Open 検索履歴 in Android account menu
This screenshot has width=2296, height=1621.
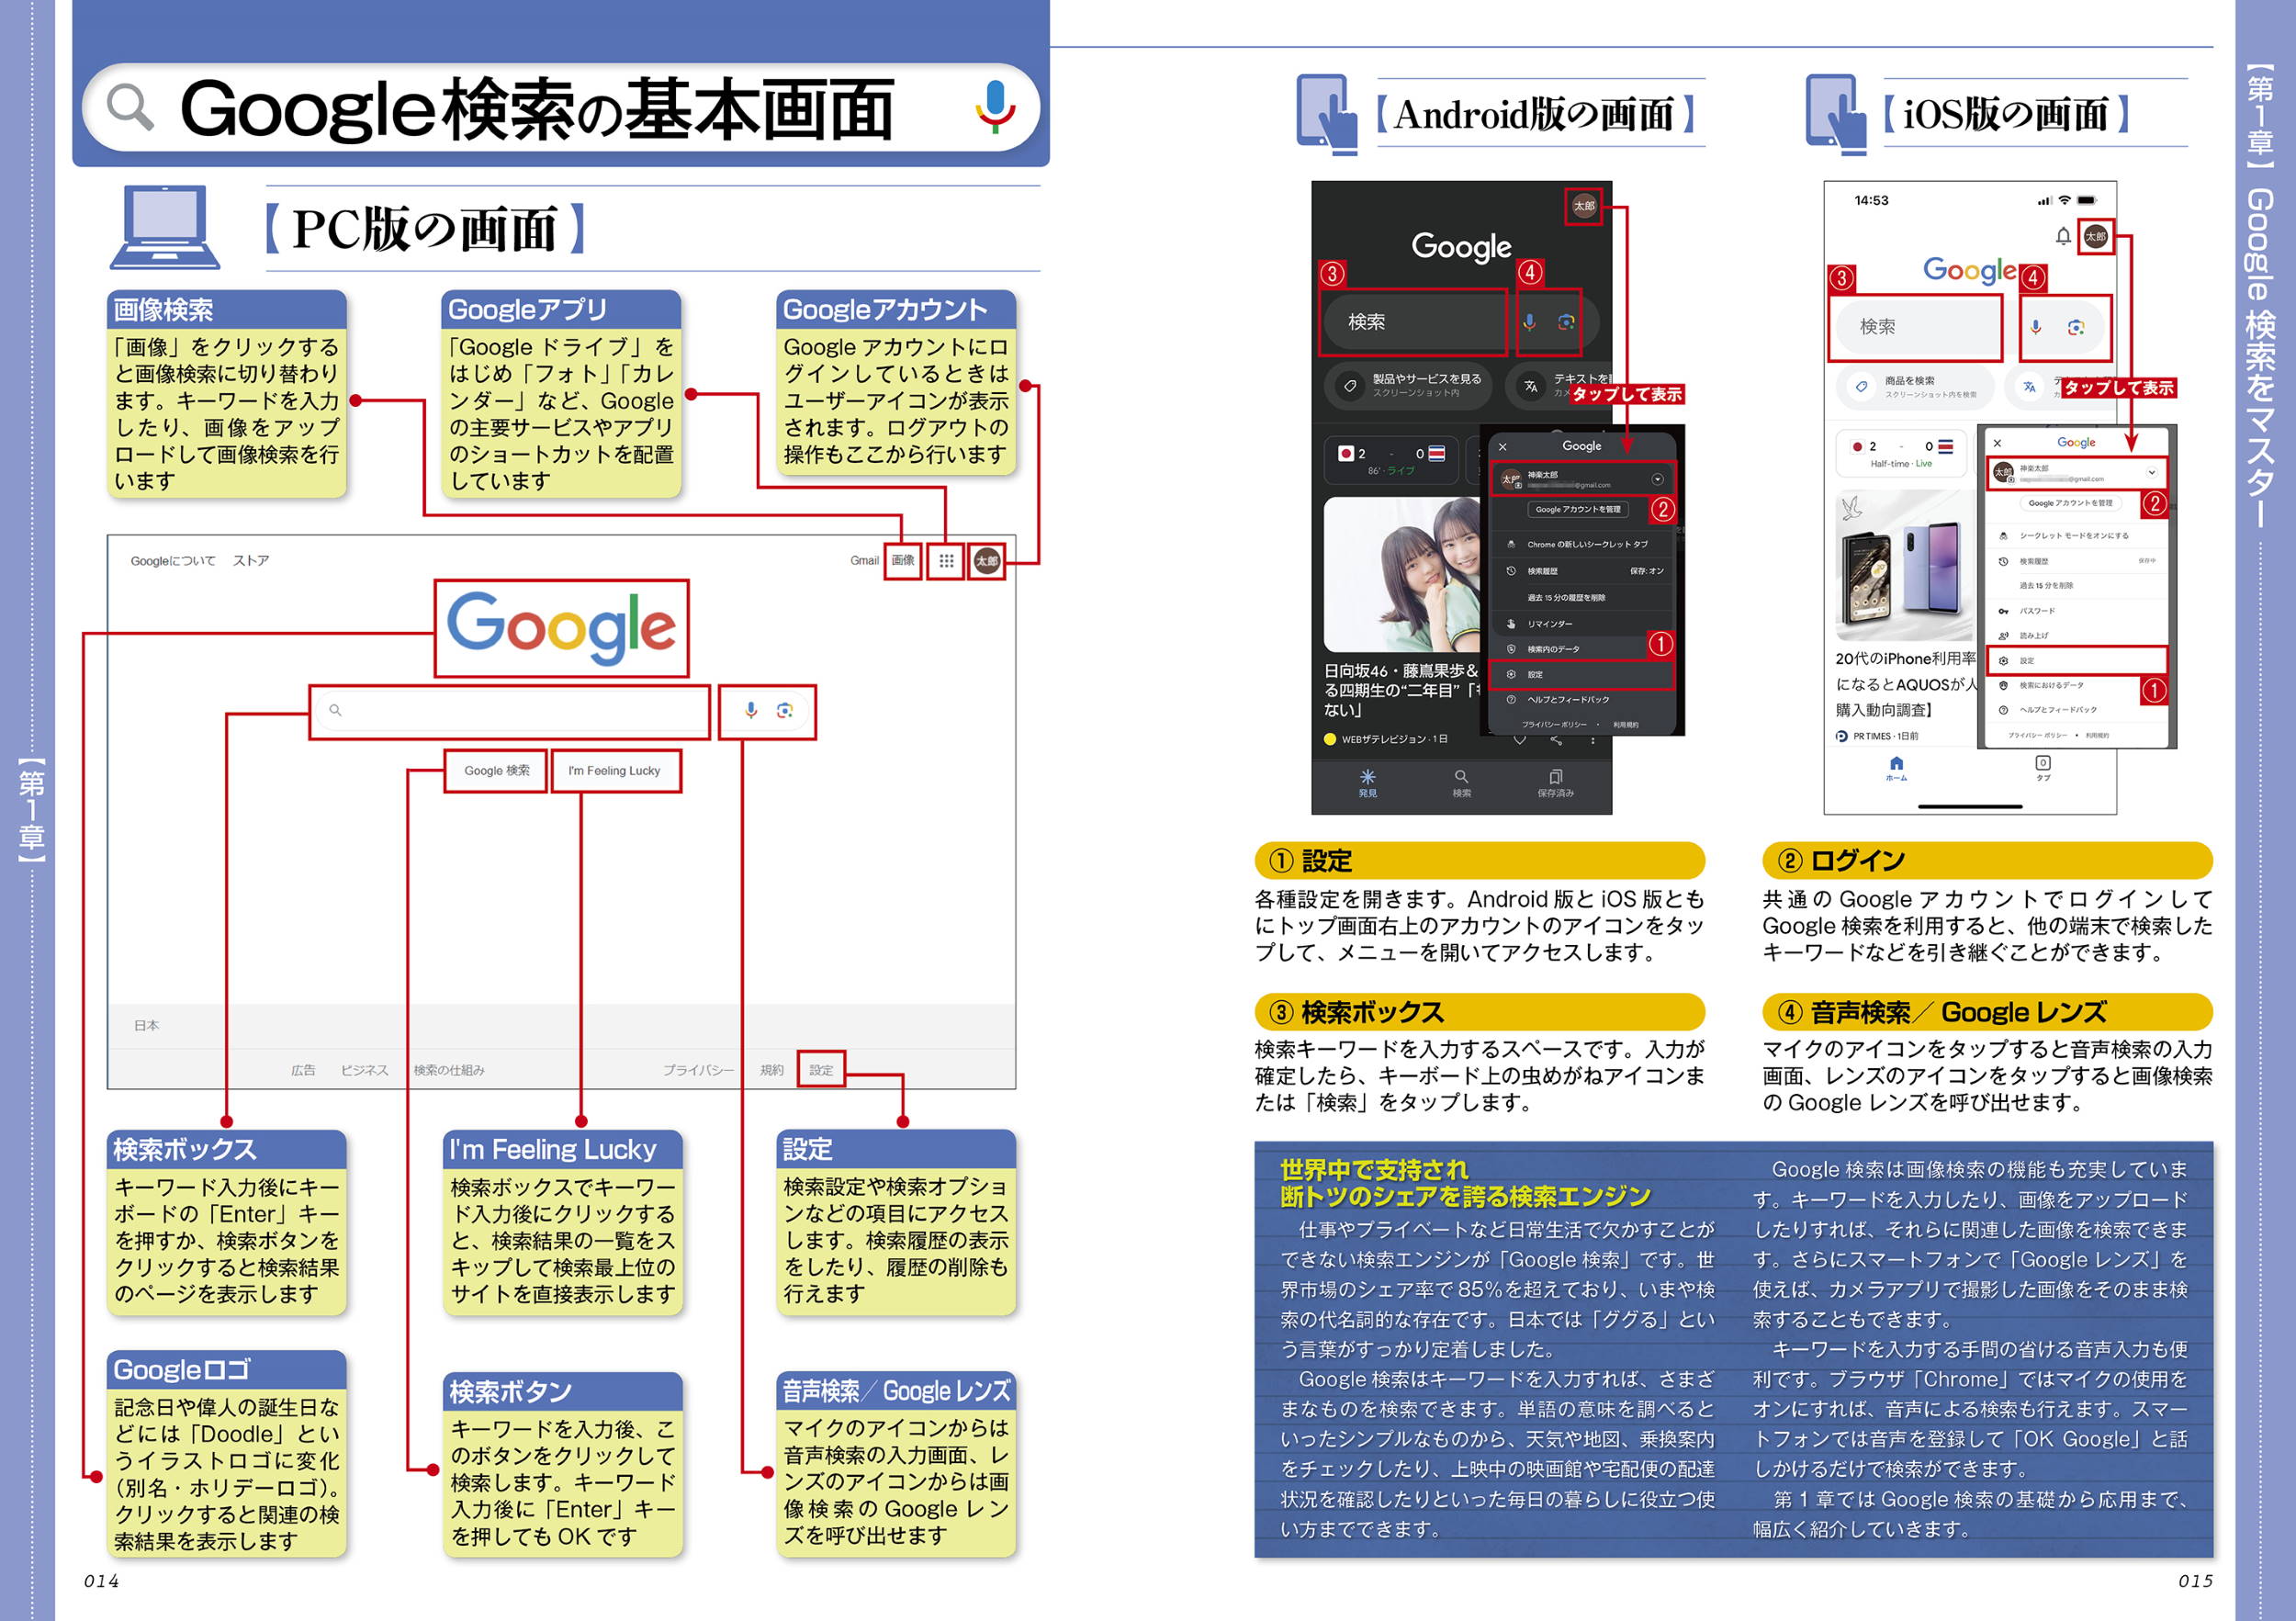(1581, 571)
